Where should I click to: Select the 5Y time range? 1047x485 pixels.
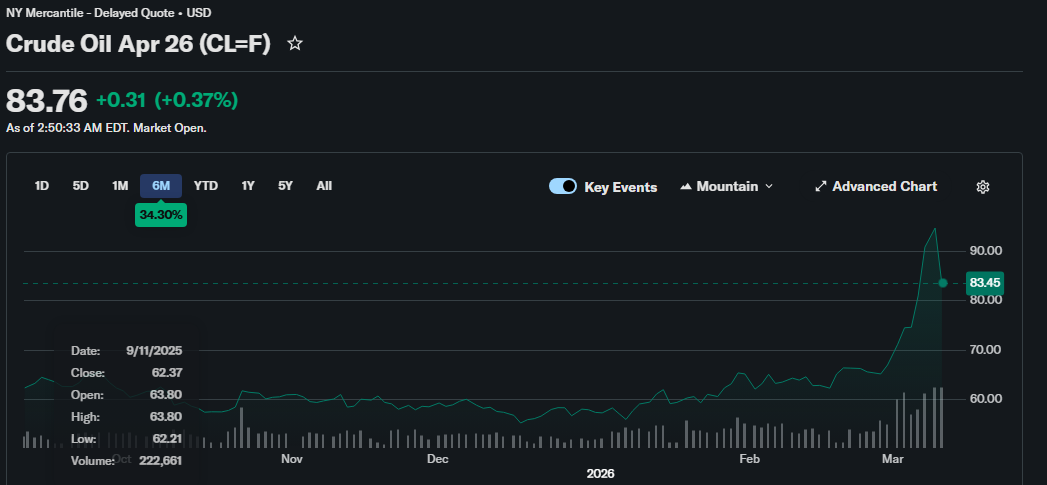(x=285, y=186)
